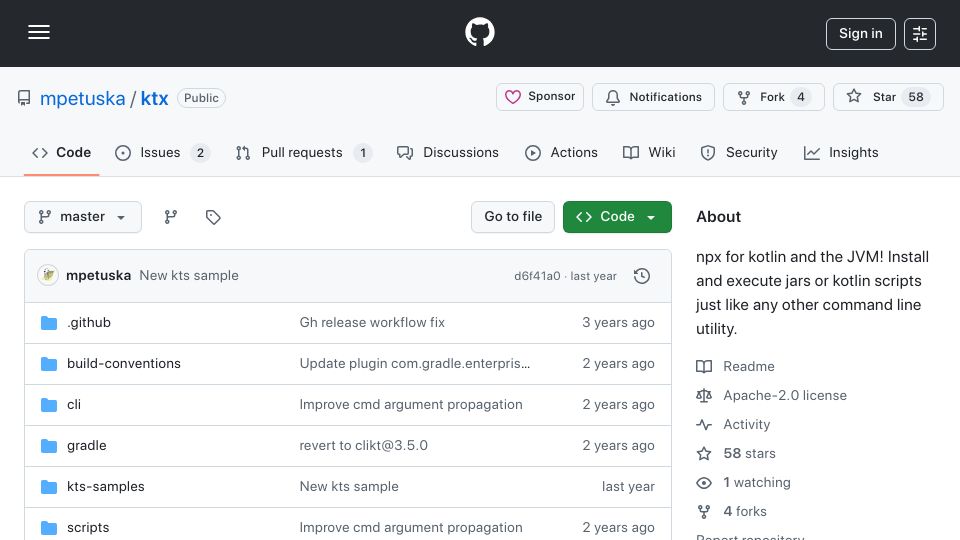This screenshot has height=540, width=960.
Task: Click the folder icon beside scripts
Action: pos(49,528)
